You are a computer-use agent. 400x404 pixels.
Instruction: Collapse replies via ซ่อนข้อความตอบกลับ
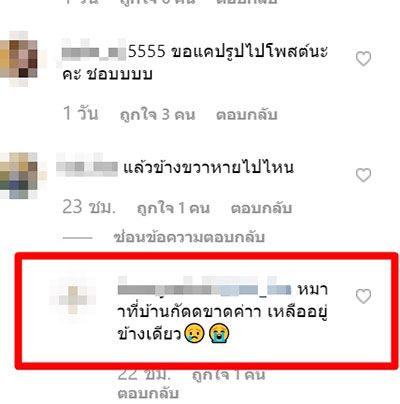(189, 237)
